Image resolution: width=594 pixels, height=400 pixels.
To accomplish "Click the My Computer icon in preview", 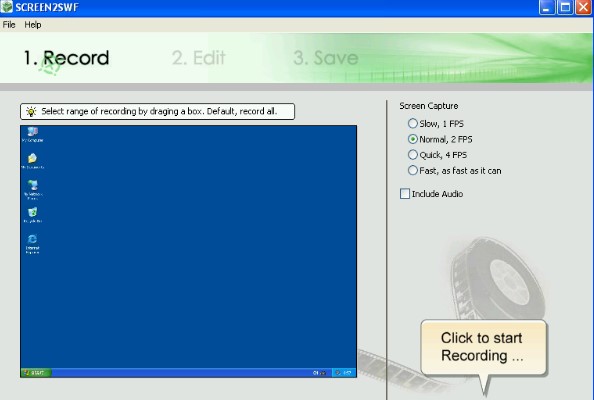I will coord(33,134).
